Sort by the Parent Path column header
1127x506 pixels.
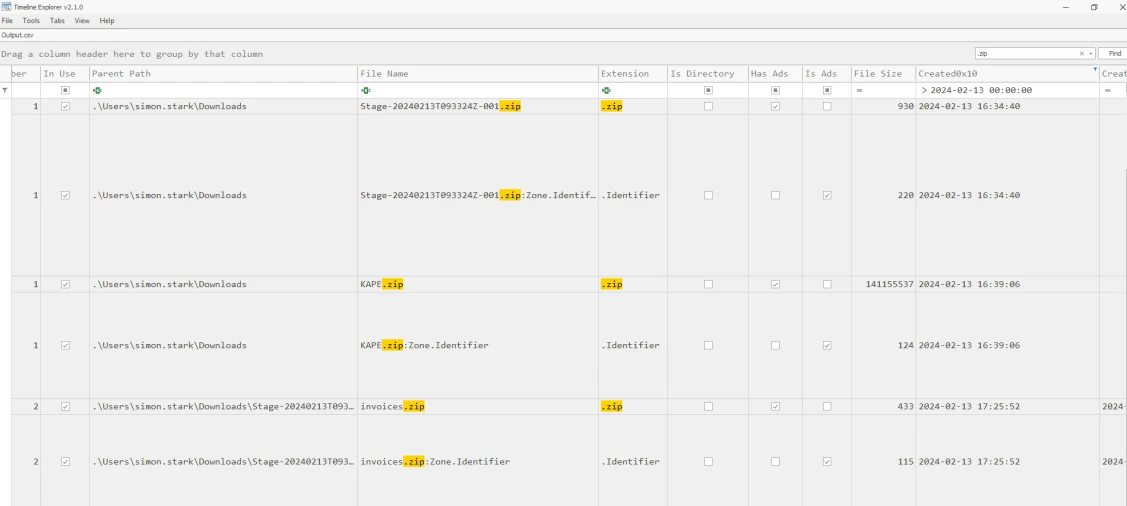224,73
